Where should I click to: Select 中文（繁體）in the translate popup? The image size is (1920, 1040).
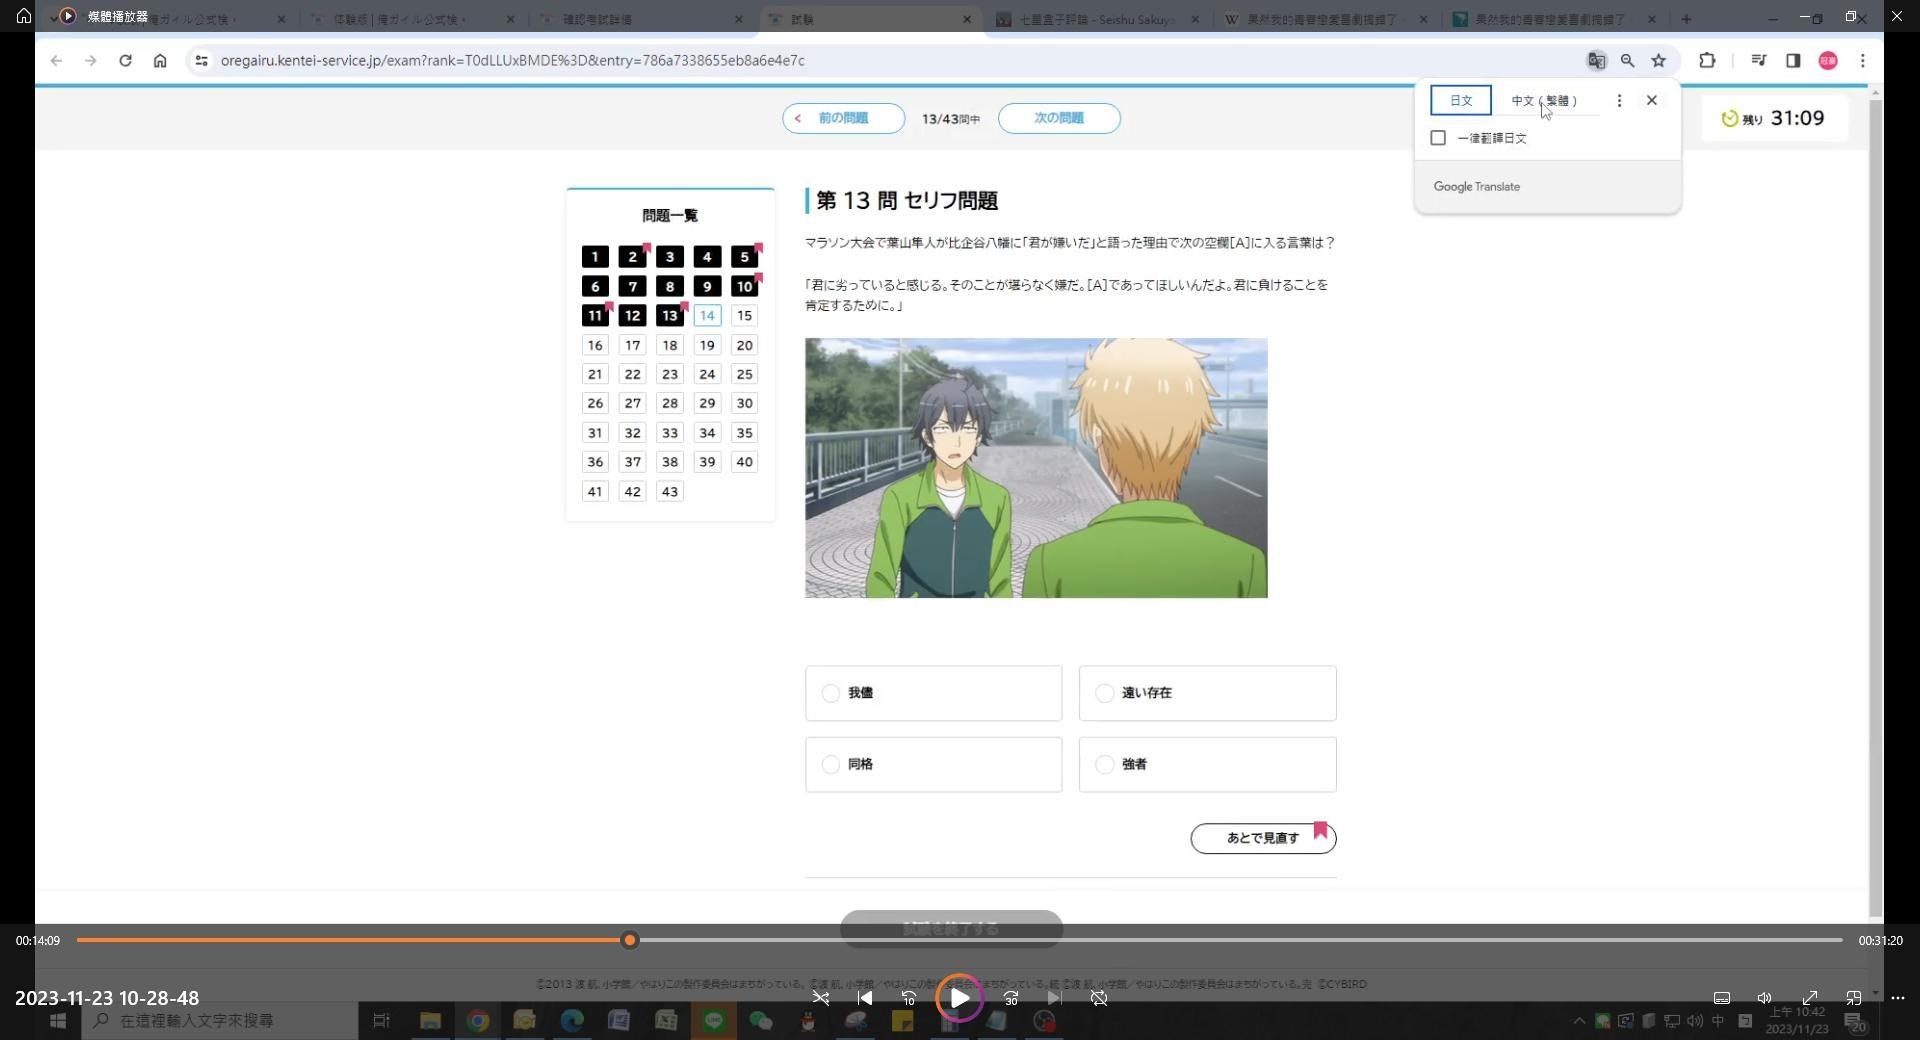pyautogui.click(x=1544, y=100)
